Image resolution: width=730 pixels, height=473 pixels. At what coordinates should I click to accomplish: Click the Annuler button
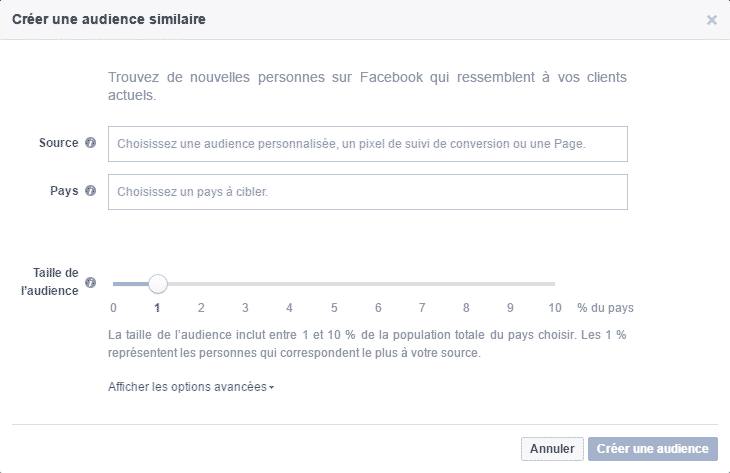click(552, 449)
